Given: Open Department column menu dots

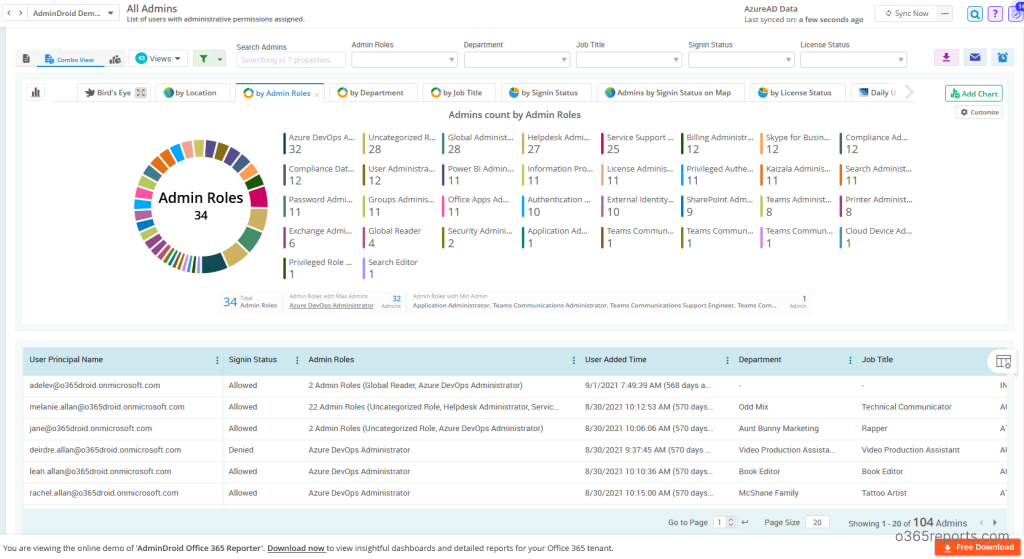Looking at the screenshot, I should pyautogui.click(x=850, y=360).
